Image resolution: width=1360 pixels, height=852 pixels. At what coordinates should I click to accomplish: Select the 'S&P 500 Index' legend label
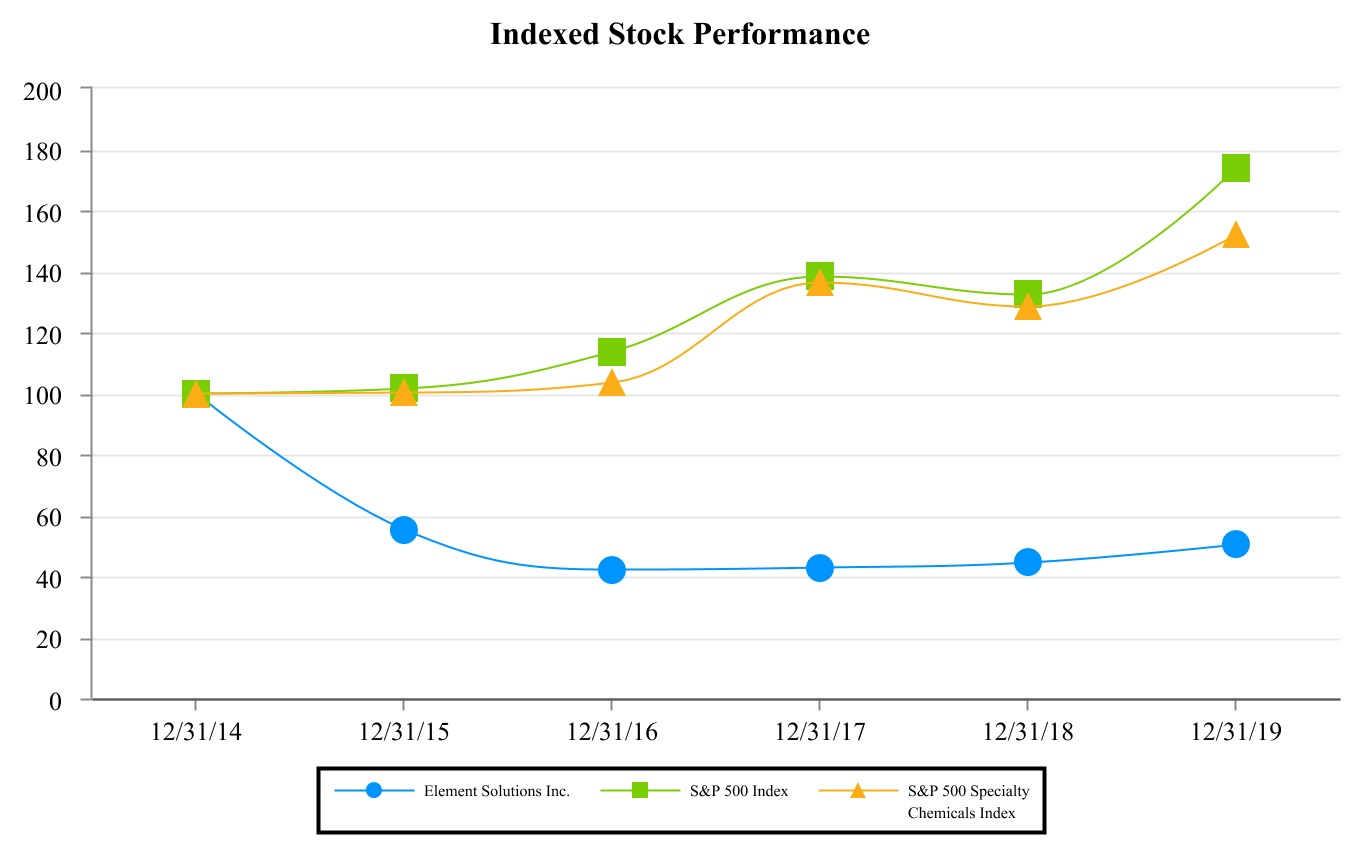[x=739, y=791]
